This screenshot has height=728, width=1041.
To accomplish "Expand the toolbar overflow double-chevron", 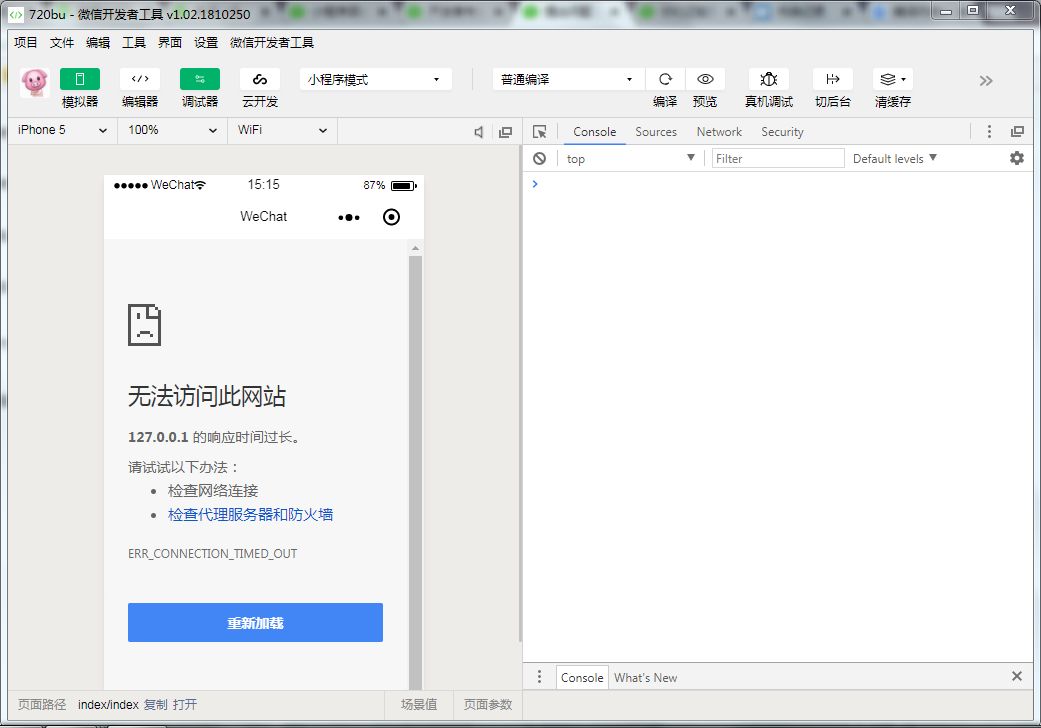I will 986,81.
